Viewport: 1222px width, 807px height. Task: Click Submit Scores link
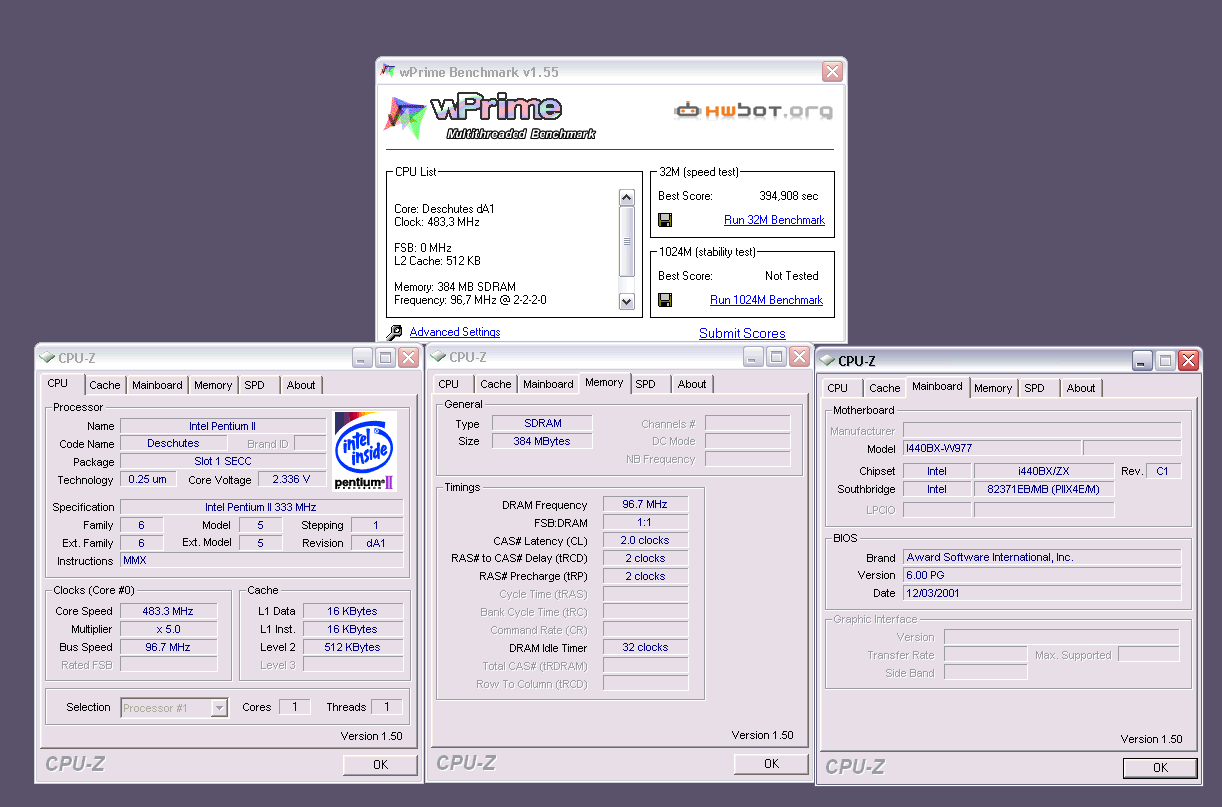pyautogui.click(x=742, y=333)
